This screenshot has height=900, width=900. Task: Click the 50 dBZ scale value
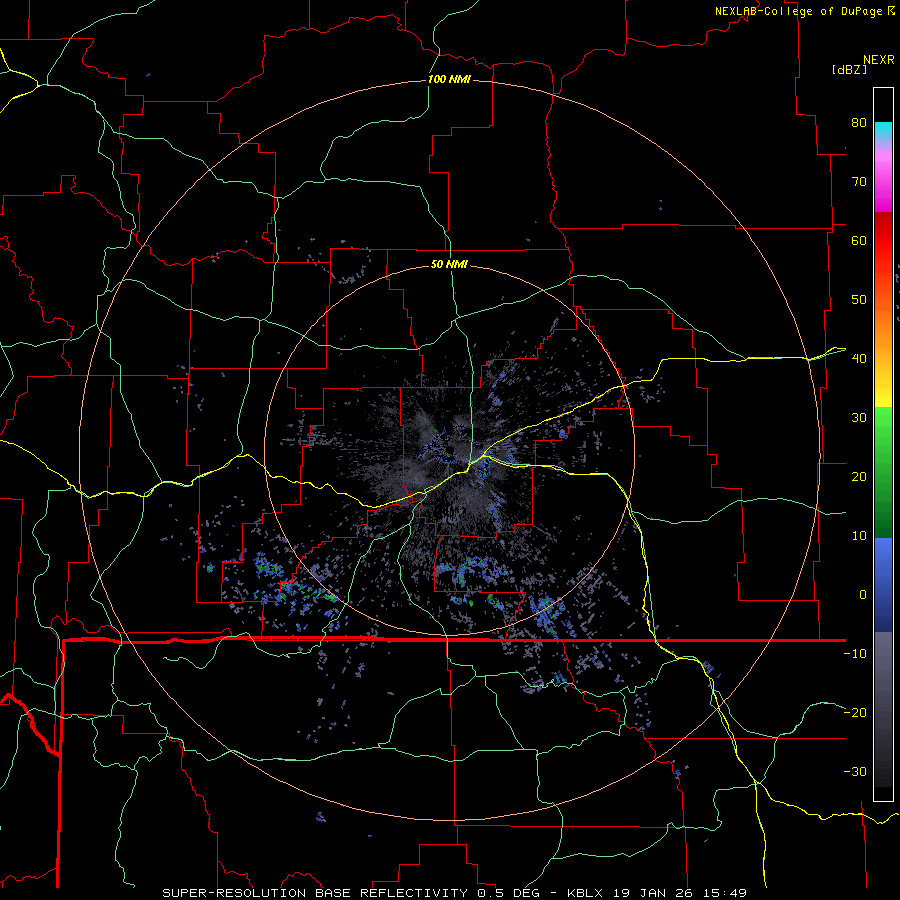859,300
